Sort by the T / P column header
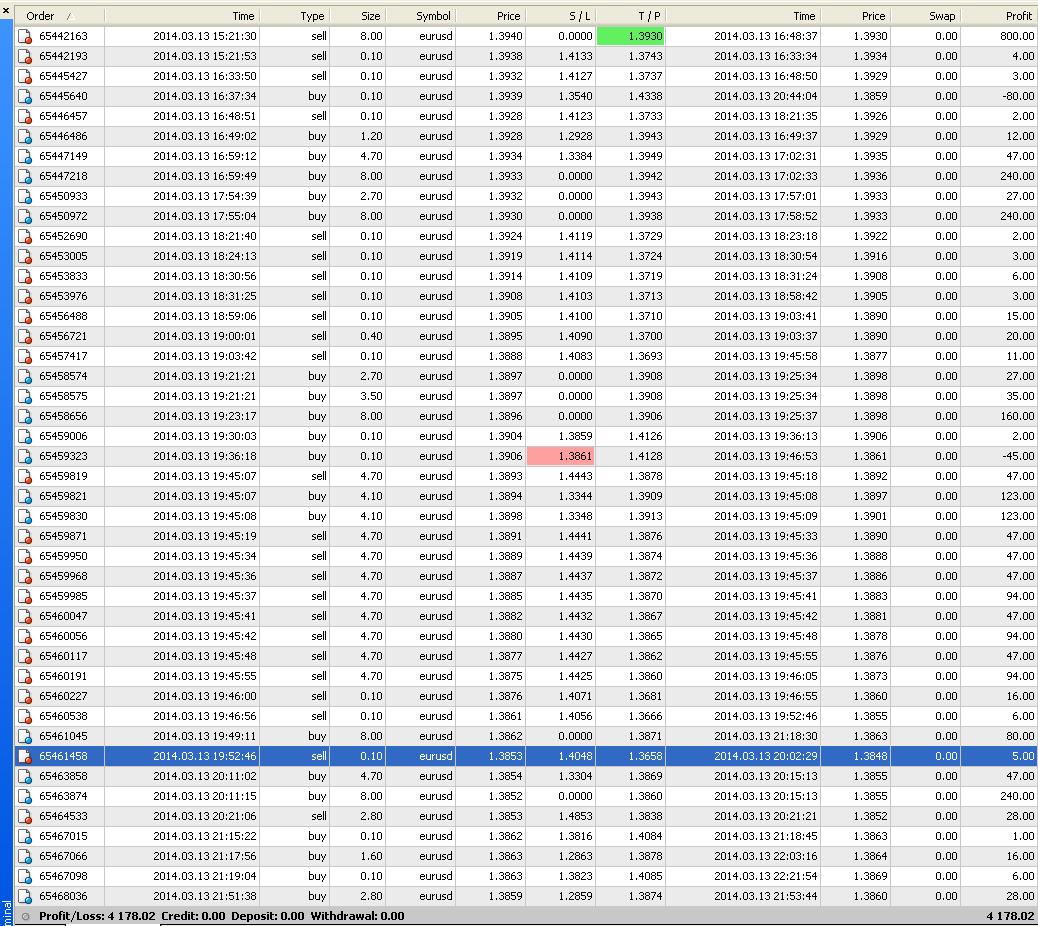The width and height of the screenshot is (1038, 926). [x=631, y=16]
